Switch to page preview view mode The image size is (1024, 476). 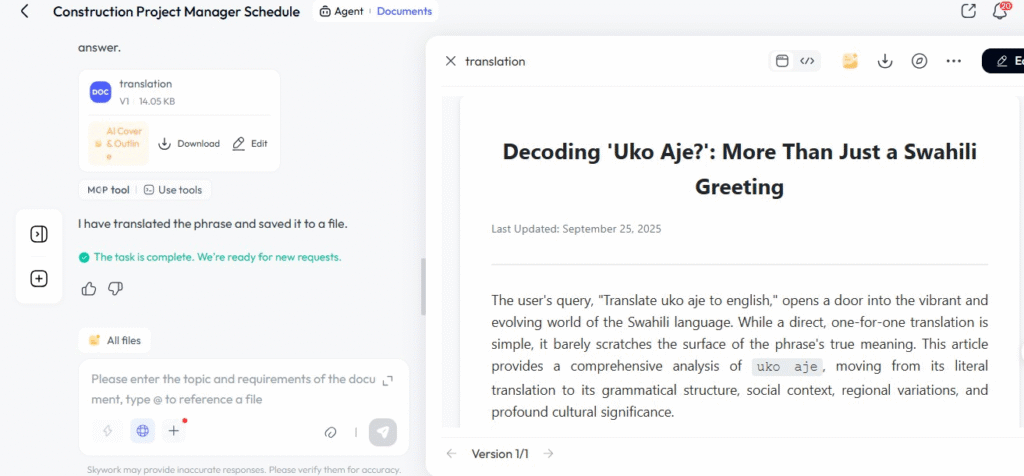point(783,61)
